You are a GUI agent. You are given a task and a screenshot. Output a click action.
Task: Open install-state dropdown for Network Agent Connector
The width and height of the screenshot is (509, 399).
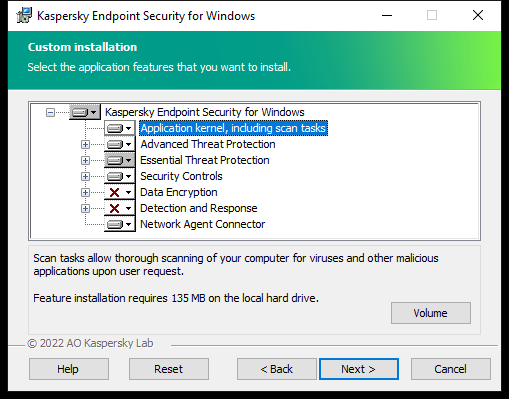120,224
